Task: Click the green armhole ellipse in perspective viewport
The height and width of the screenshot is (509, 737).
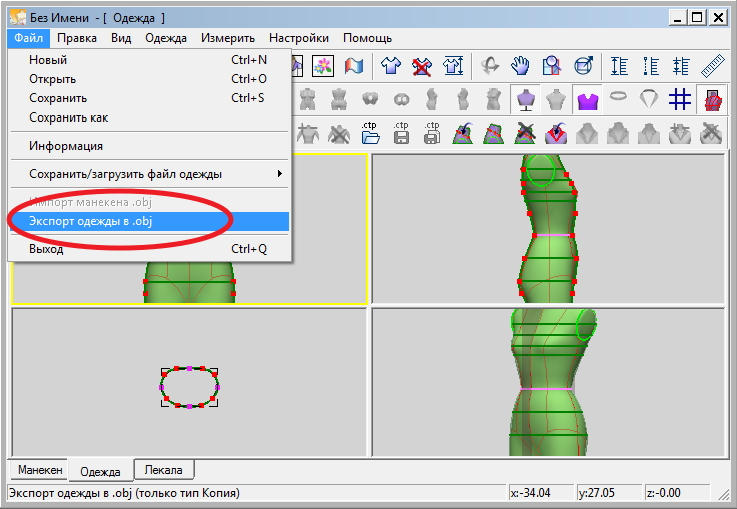Action: [x=586, y=324]
